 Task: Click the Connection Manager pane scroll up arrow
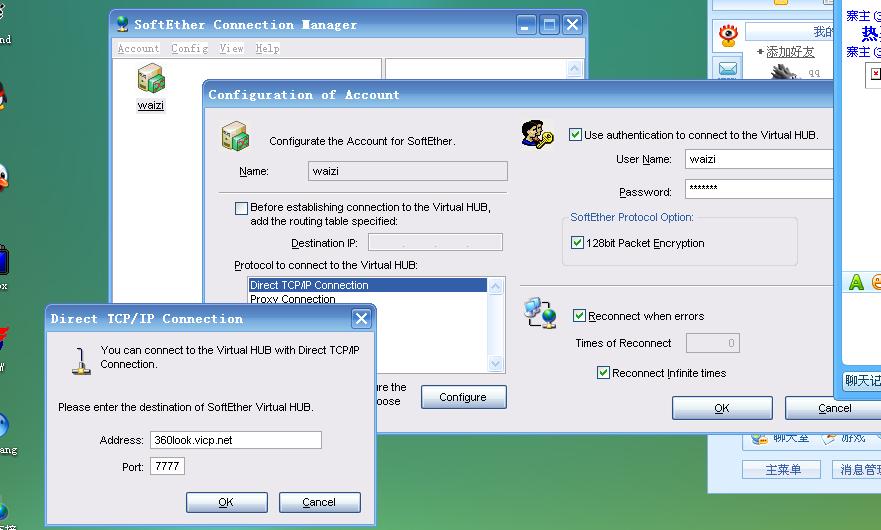pos(574,69)
